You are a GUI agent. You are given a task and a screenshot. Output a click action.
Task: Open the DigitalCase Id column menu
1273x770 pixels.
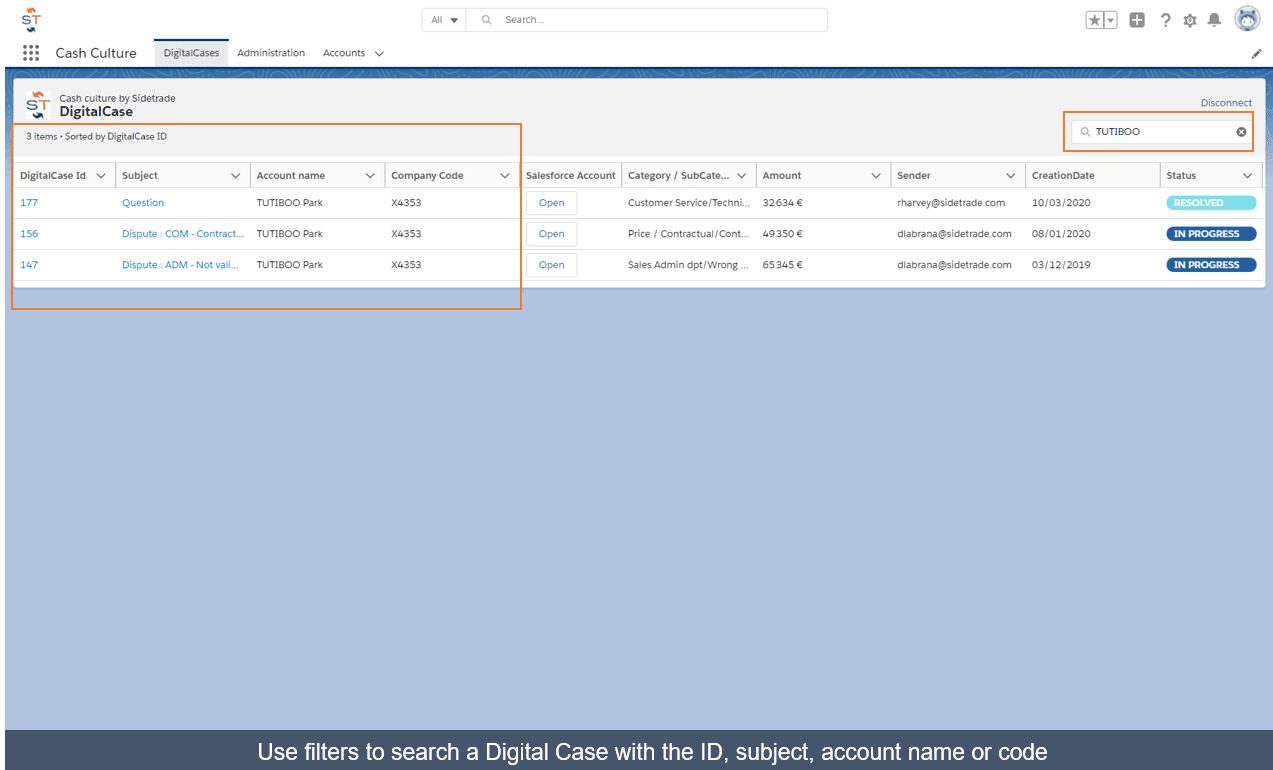(x=101, y=176)
